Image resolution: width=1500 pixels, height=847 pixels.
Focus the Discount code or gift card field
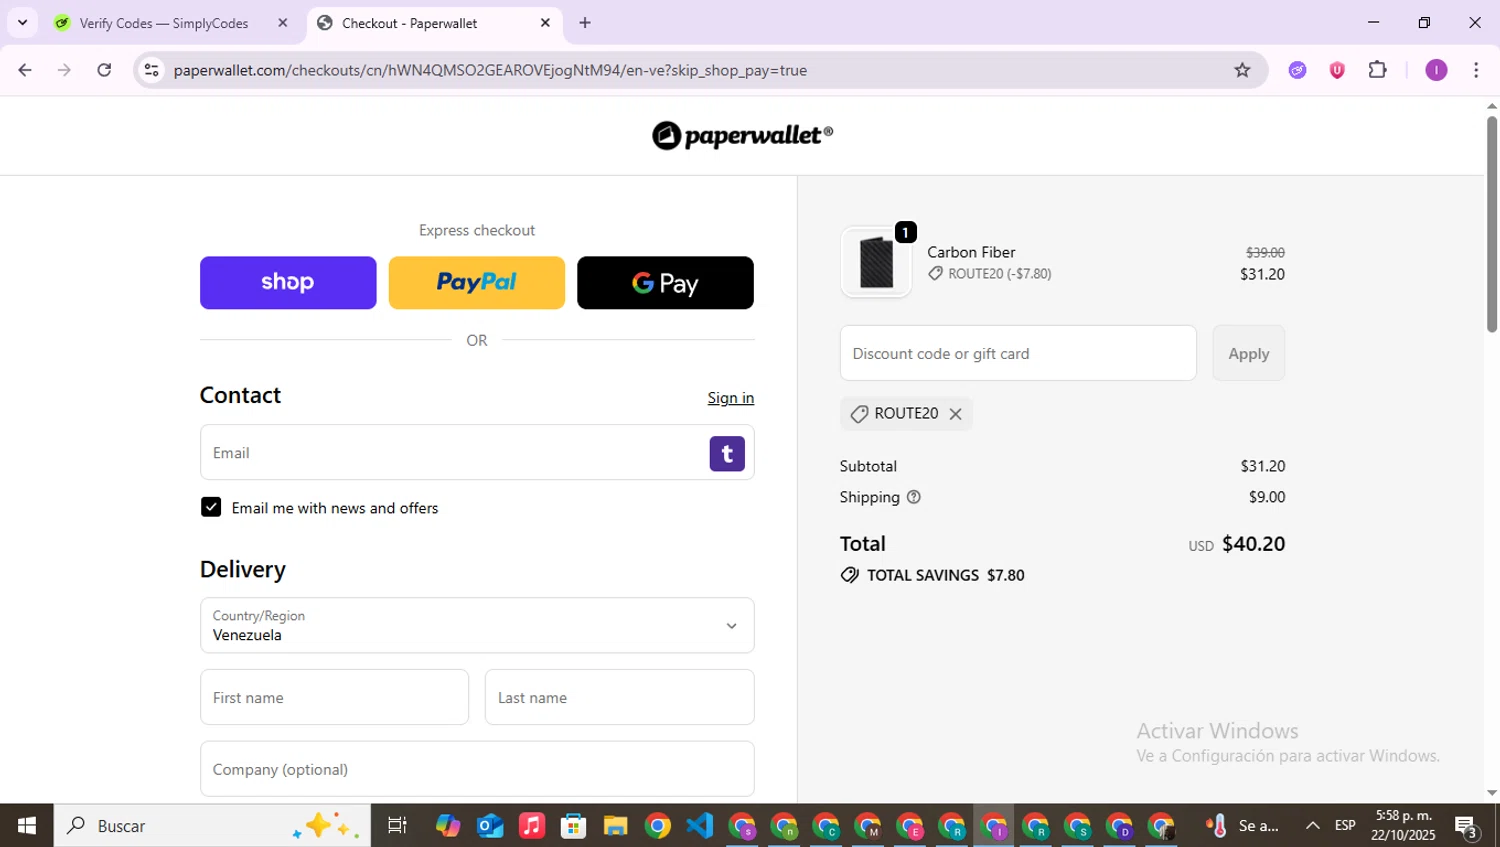coord(1018,353)
